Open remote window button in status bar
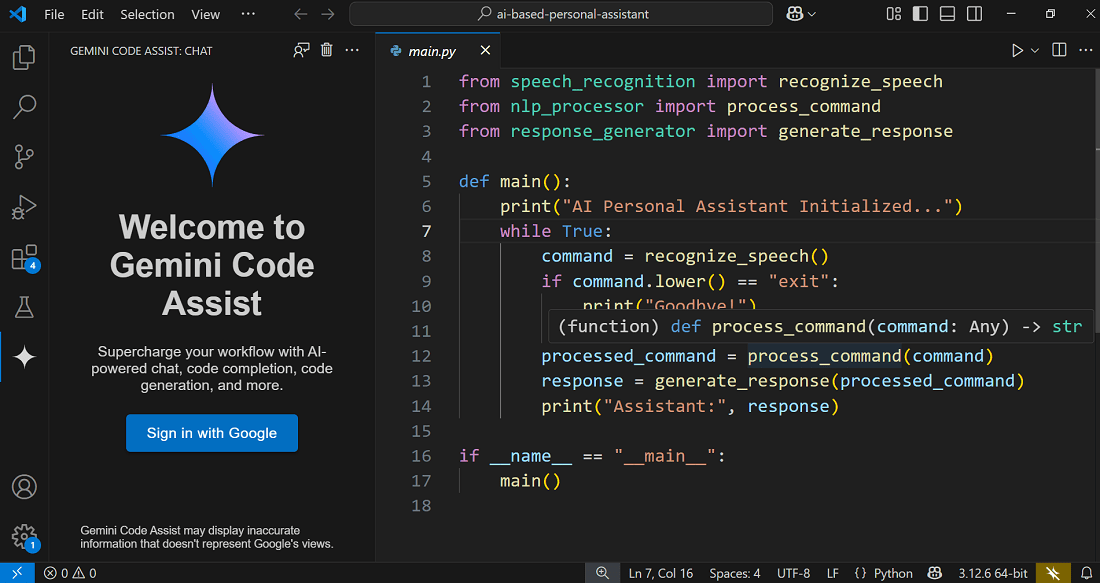Viewport: 1100px width, 583px height. 17,573
